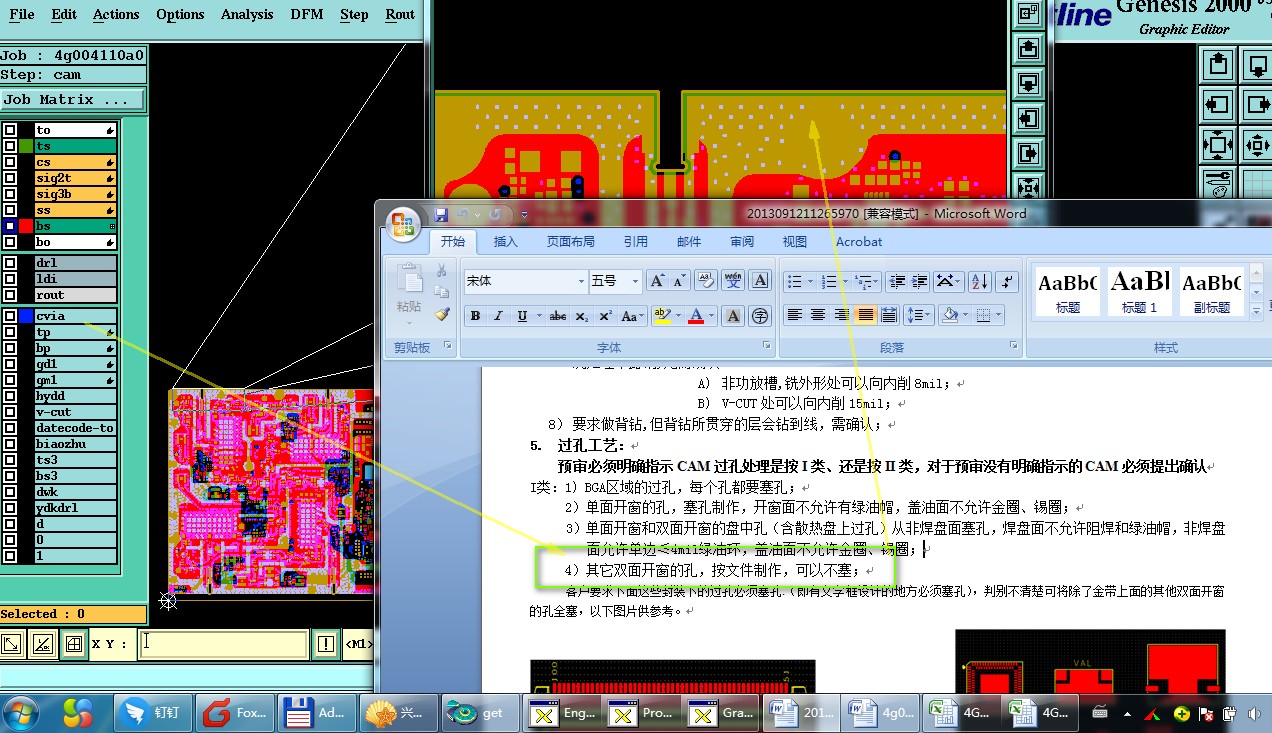The image size is (1272, 733).
Task: Apply strikethrough formatting in Word
Action: point(558,316)
